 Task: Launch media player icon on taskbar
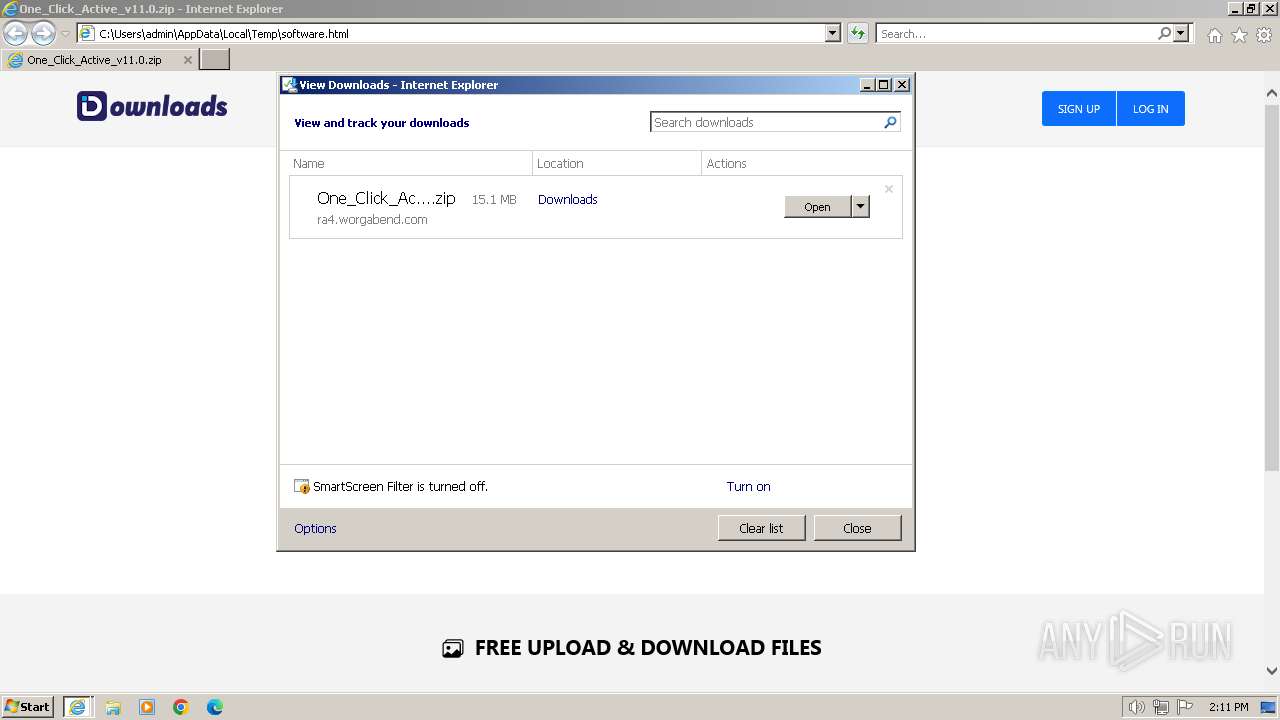pyautogui.click(x=147, y=707)
